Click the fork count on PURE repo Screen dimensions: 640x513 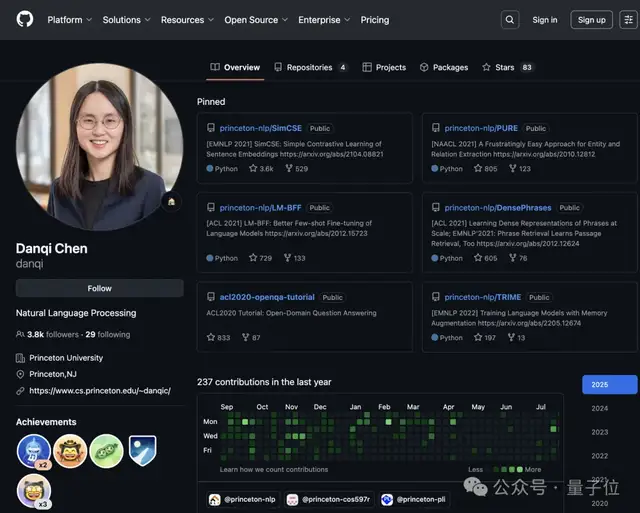(x=519, y=169)
